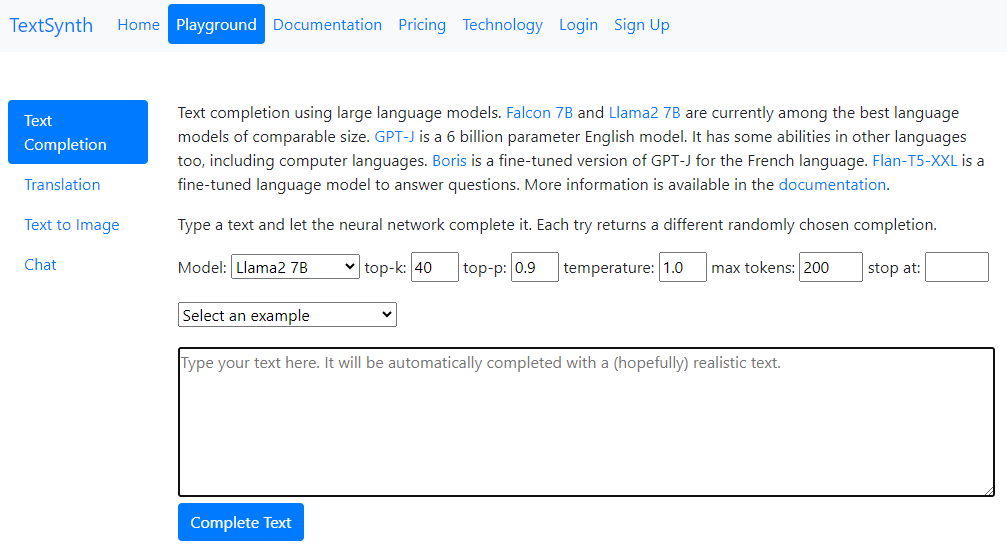Navigate to the Technology page
This screenshot has width=1007, height=550.
click(x=502, y=25)
